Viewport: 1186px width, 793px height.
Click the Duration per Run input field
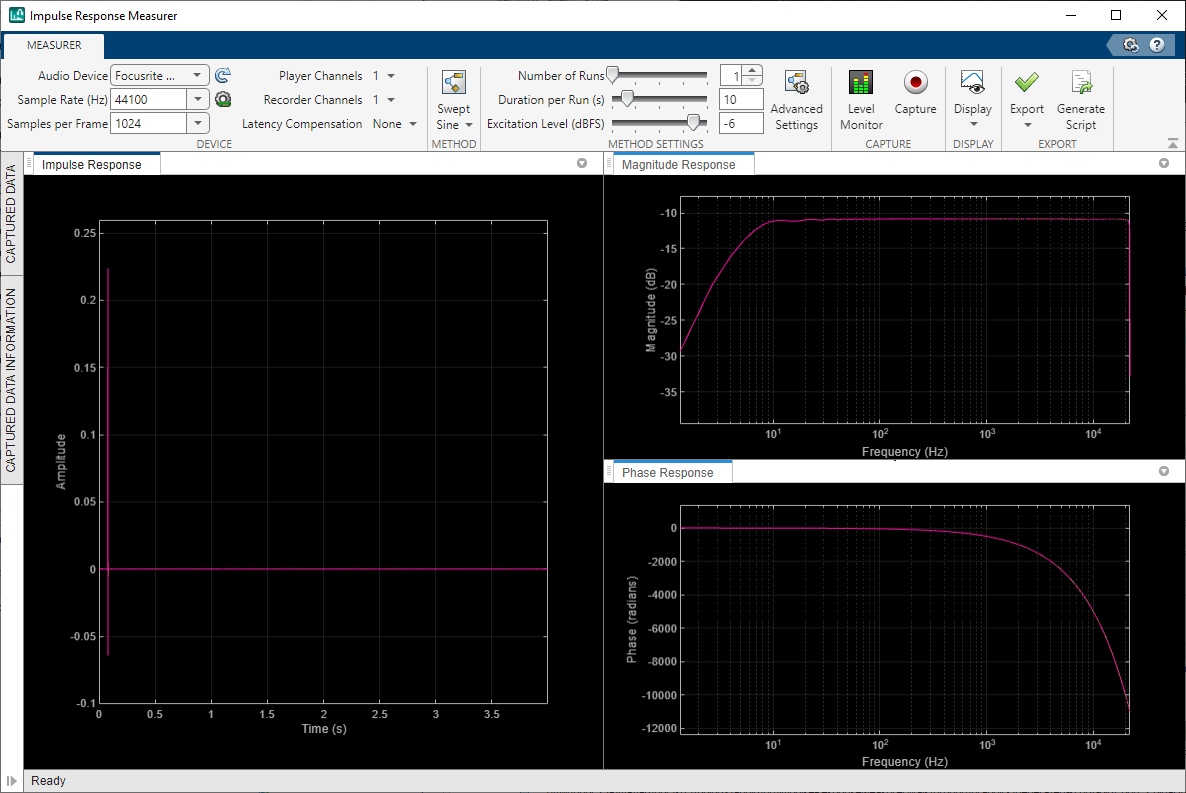[741, 99]
